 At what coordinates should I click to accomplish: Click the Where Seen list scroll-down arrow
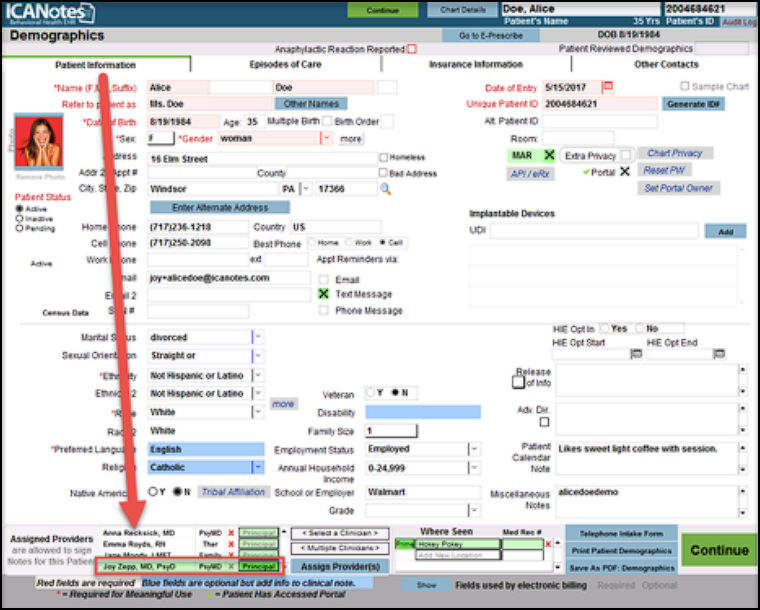point(557,566)
